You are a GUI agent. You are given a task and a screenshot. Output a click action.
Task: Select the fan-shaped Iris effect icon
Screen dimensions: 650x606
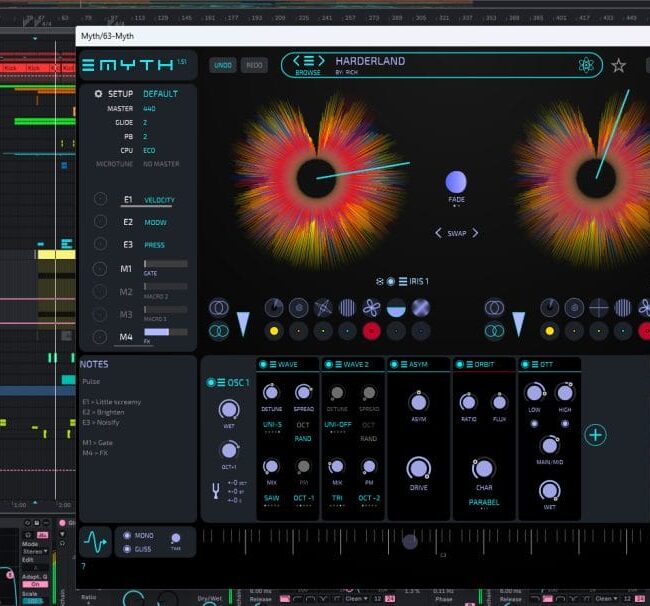pyautogui.click(x=370, y=308)
